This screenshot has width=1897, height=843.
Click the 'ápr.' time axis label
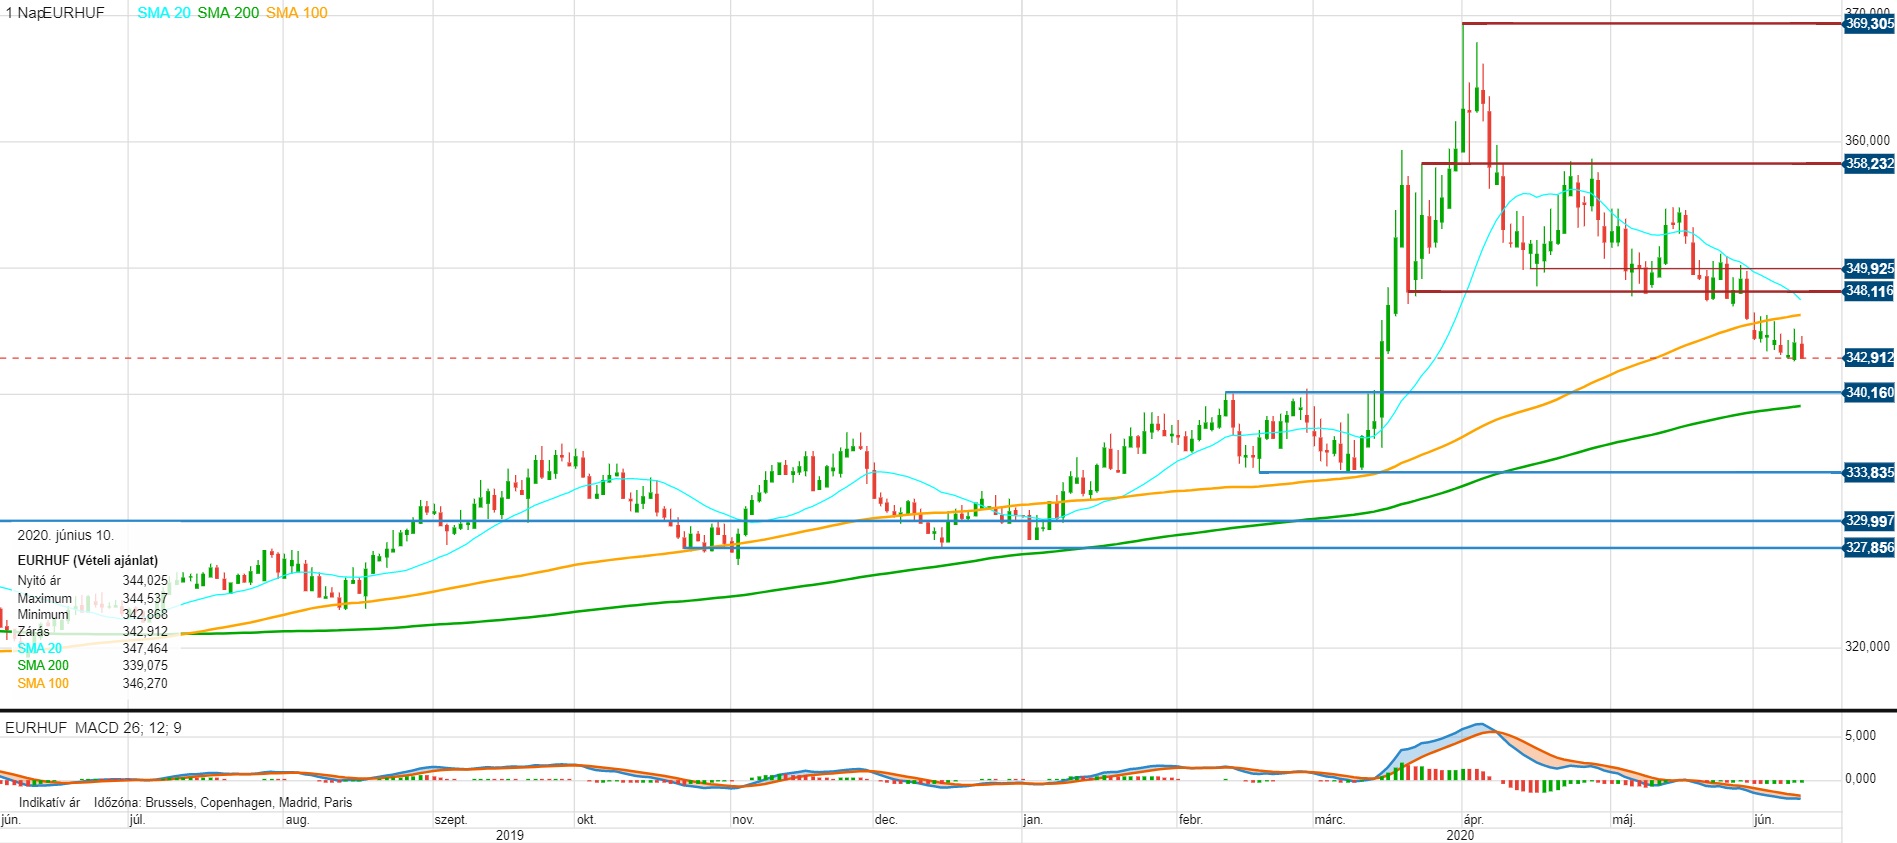pyautogui.click(x=1473, y=820)
